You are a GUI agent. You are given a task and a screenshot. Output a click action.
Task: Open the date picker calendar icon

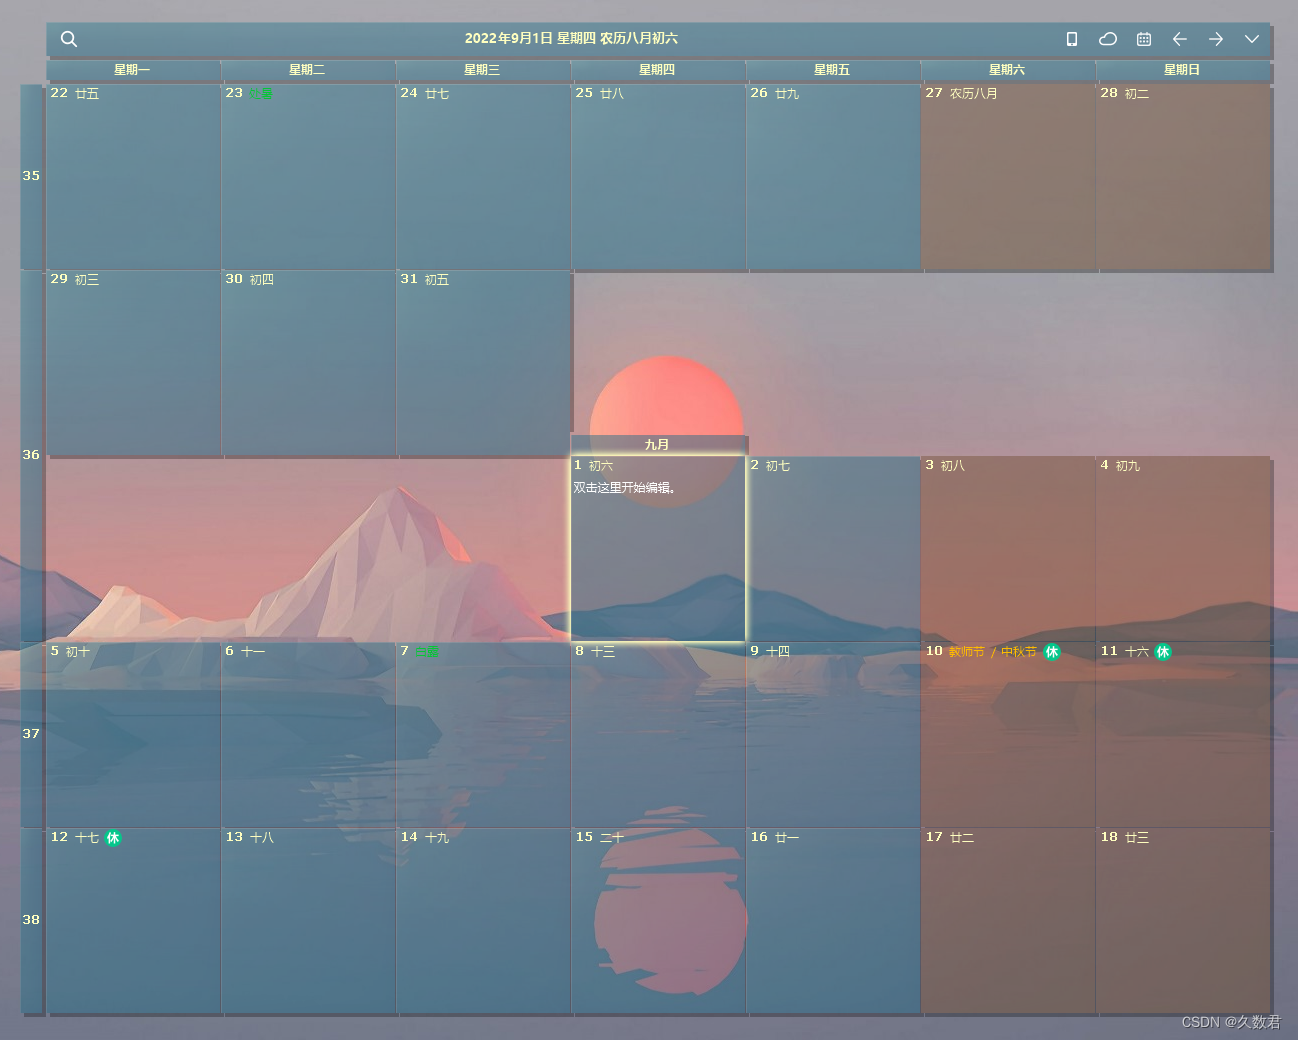click(1144, 39)
